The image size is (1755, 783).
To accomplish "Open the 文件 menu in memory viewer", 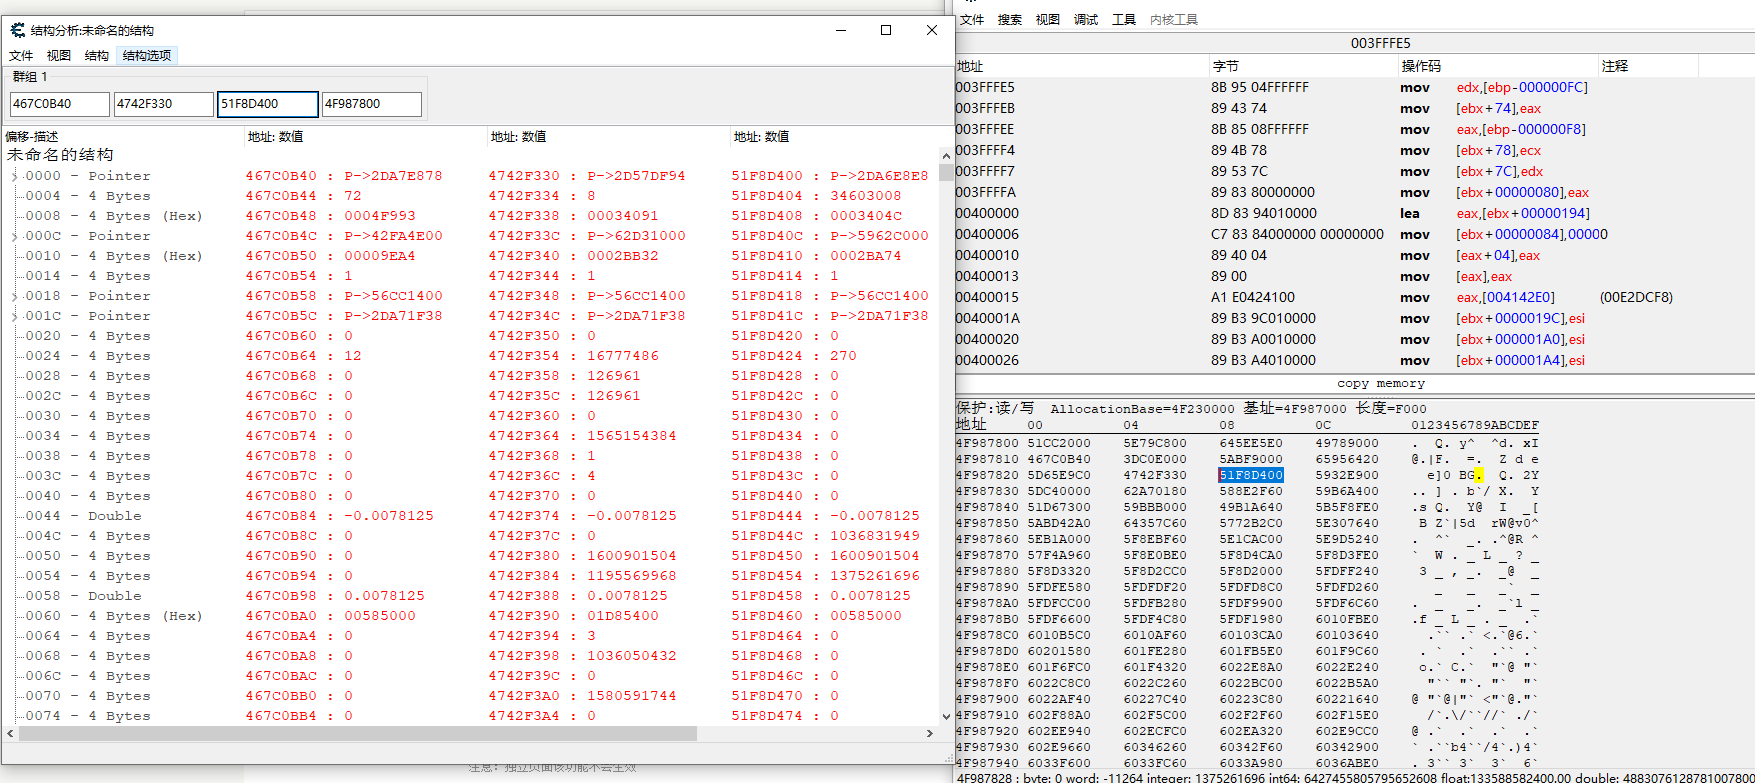I will click(x=972, y=20).
